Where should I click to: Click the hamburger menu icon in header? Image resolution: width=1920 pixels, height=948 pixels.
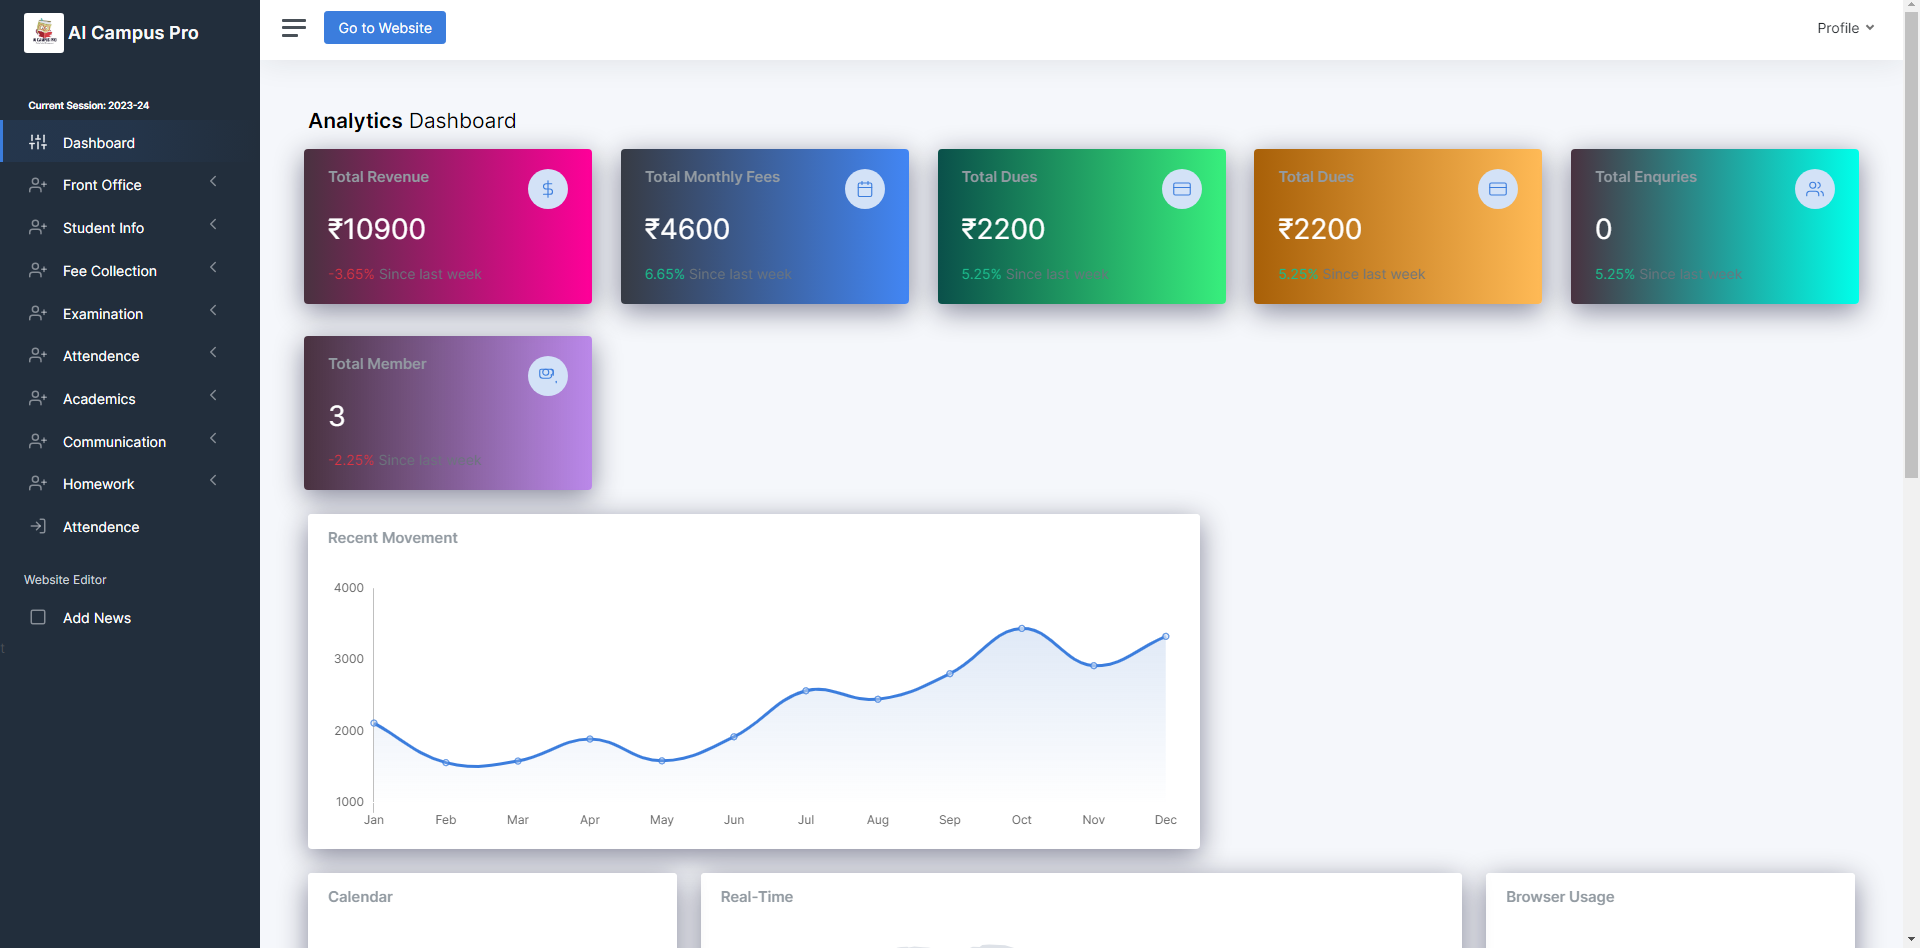pyautogui.click(x=293, y=28)
